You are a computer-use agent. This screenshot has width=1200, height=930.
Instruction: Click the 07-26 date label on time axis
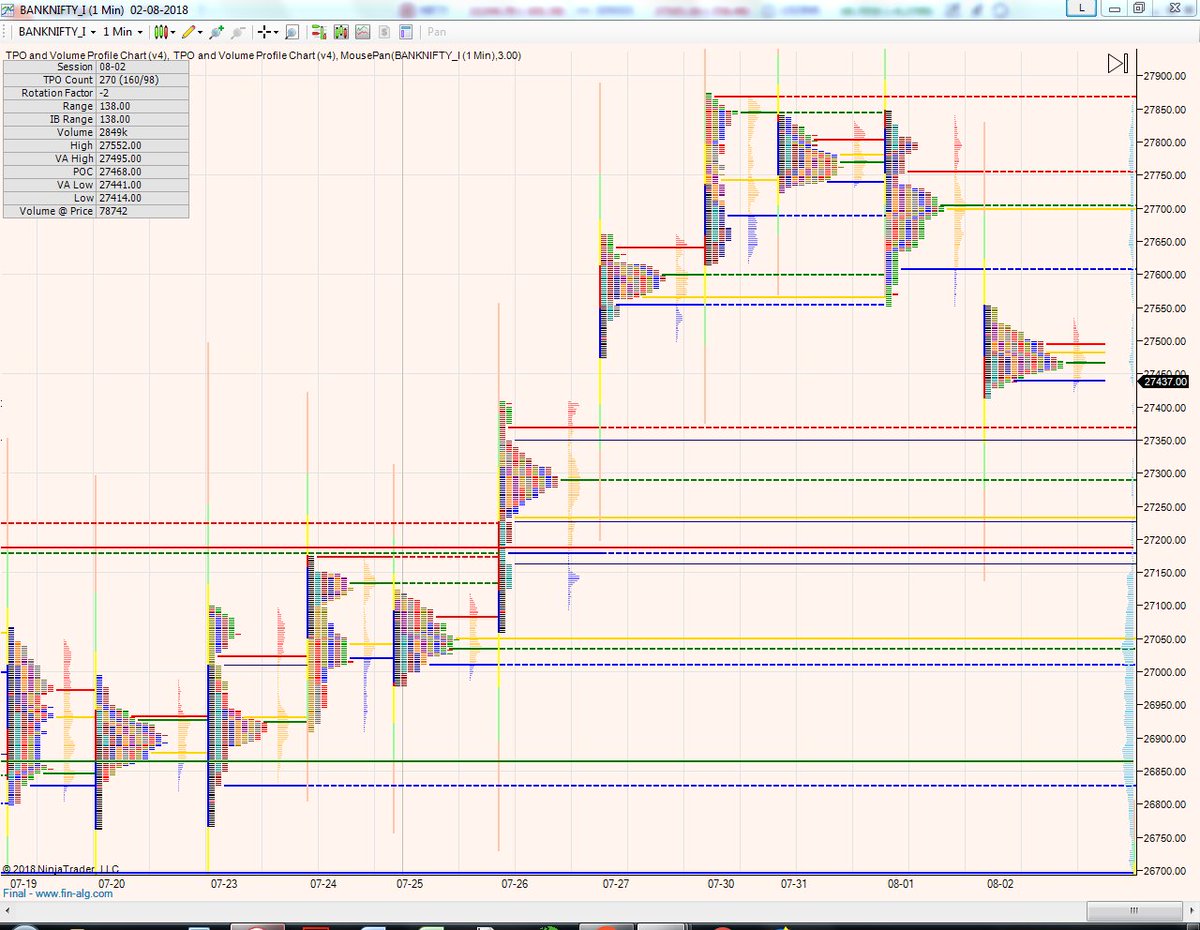[514, 884]
